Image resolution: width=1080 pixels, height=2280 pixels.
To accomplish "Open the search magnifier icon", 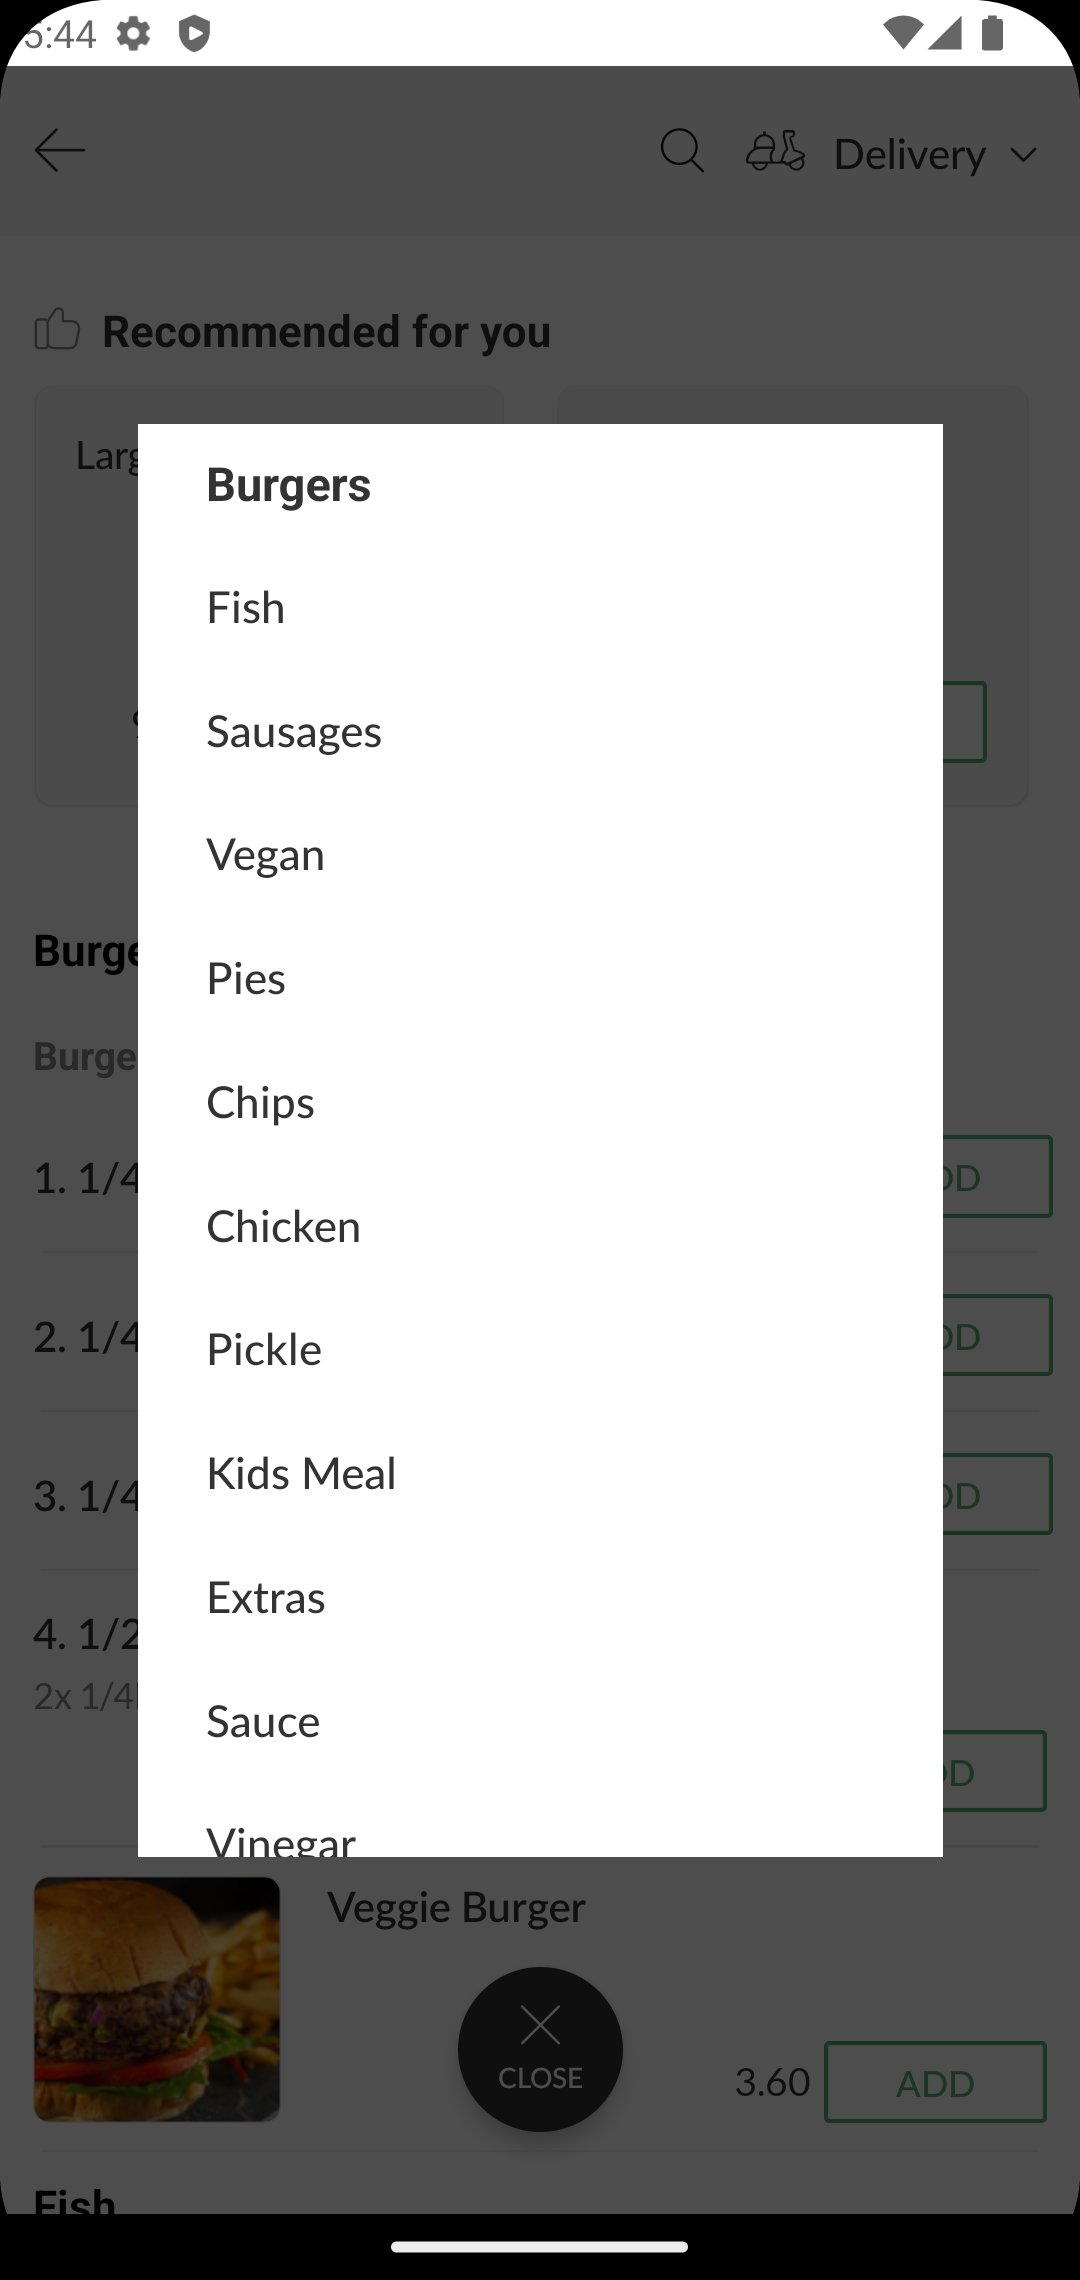I will 682,151.
